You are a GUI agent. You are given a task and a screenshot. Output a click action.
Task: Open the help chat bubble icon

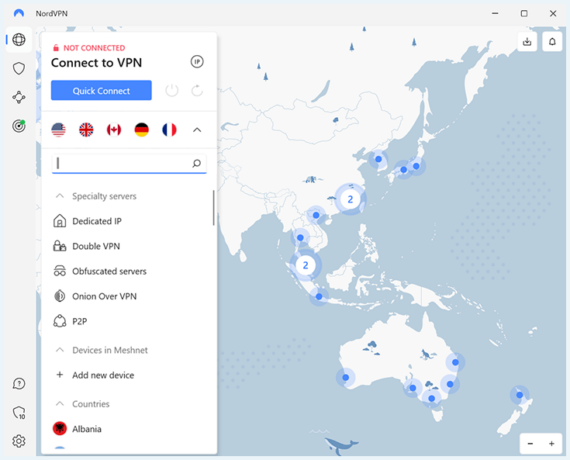19,384
